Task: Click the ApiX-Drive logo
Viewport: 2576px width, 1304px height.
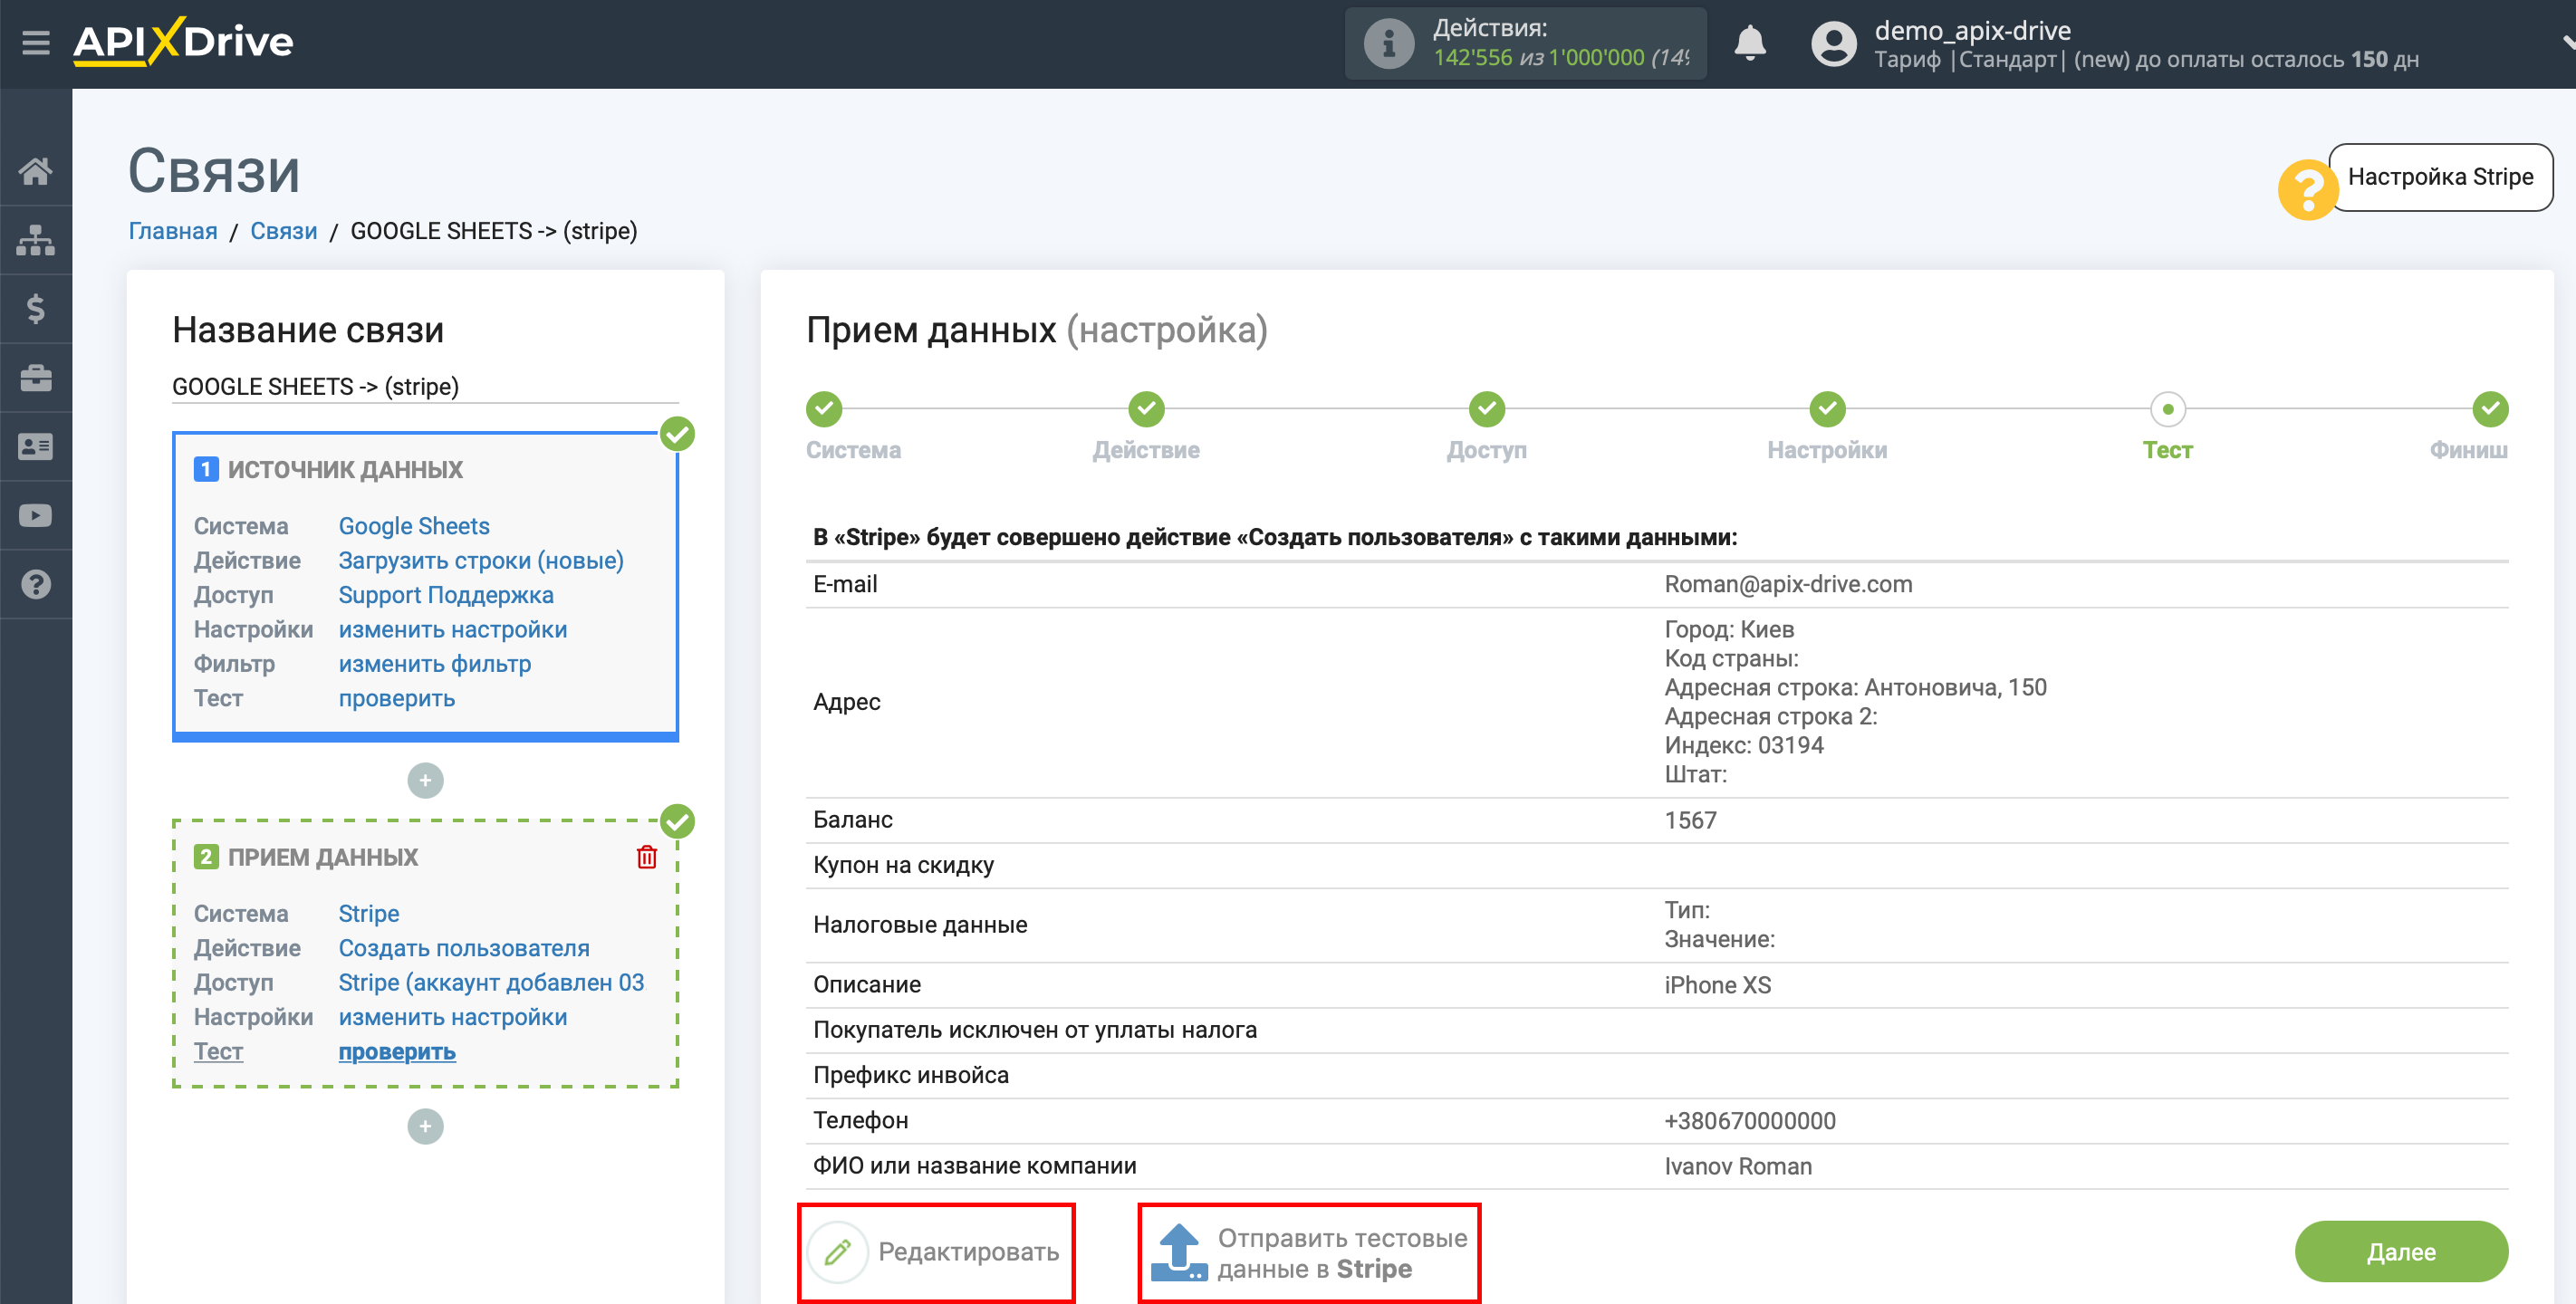Action: pos(183,42)
